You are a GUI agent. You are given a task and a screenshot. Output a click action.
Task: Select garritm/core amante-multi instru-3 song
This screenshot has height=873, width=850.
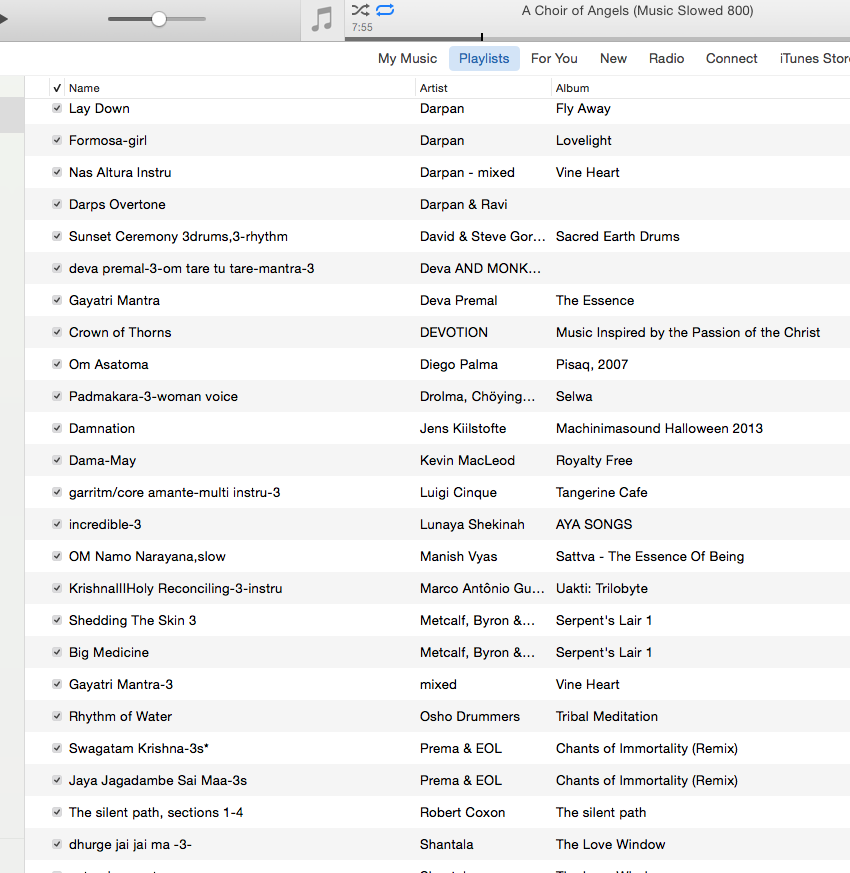175,493
